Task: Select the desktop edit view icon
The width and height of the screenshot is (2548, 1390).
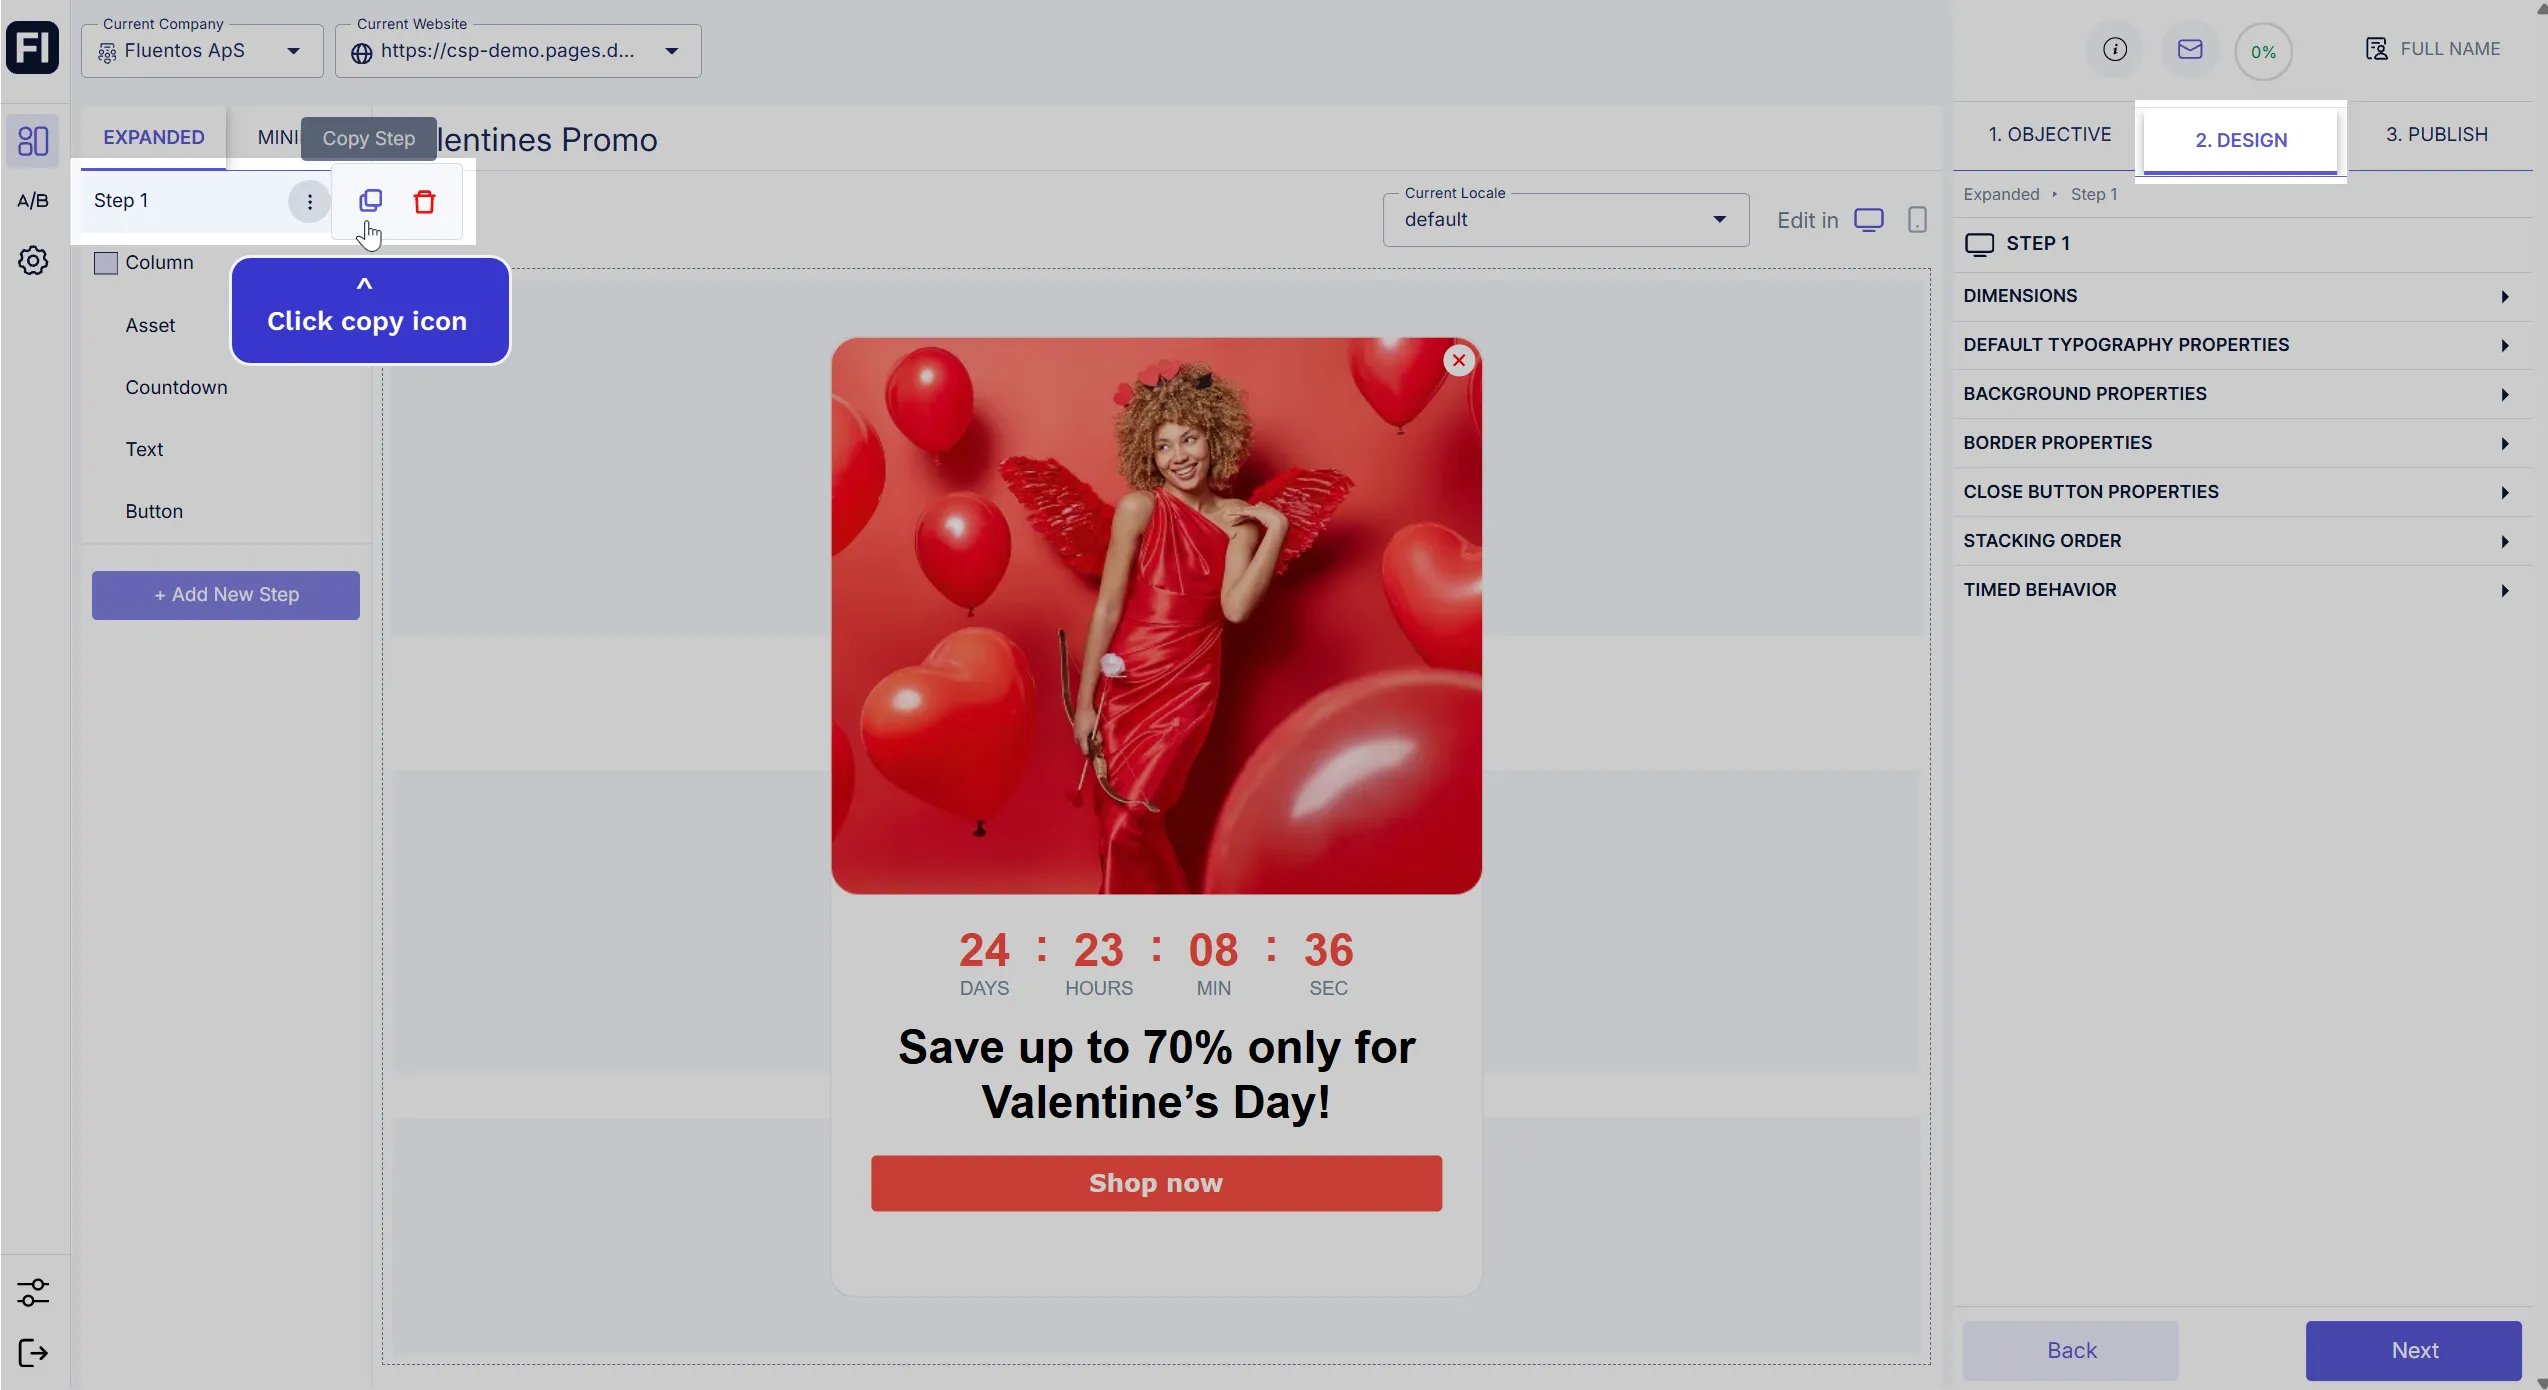Action: pos(1868,220)
